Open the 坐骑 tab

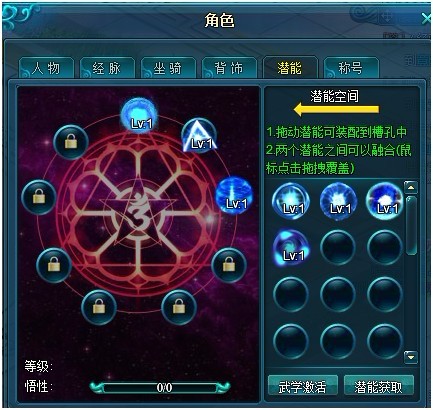168,68
